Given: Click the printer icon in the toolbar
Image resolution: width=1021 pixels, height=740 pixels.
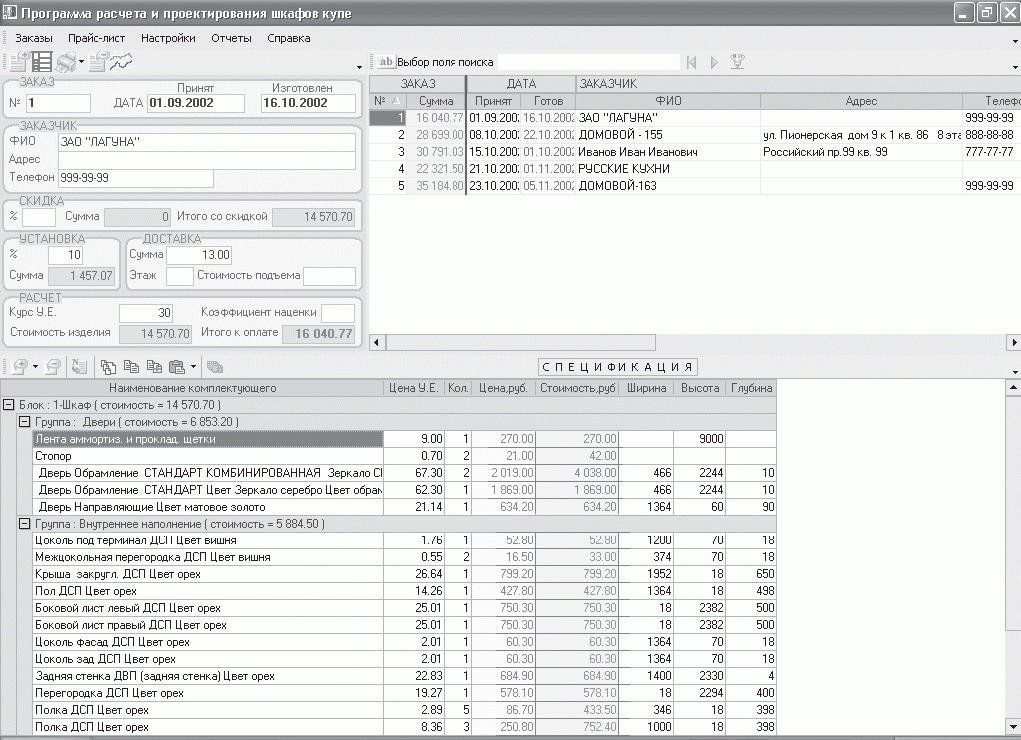Looking at the screenshot, I should pyautogui.click(x=66, y=62).
